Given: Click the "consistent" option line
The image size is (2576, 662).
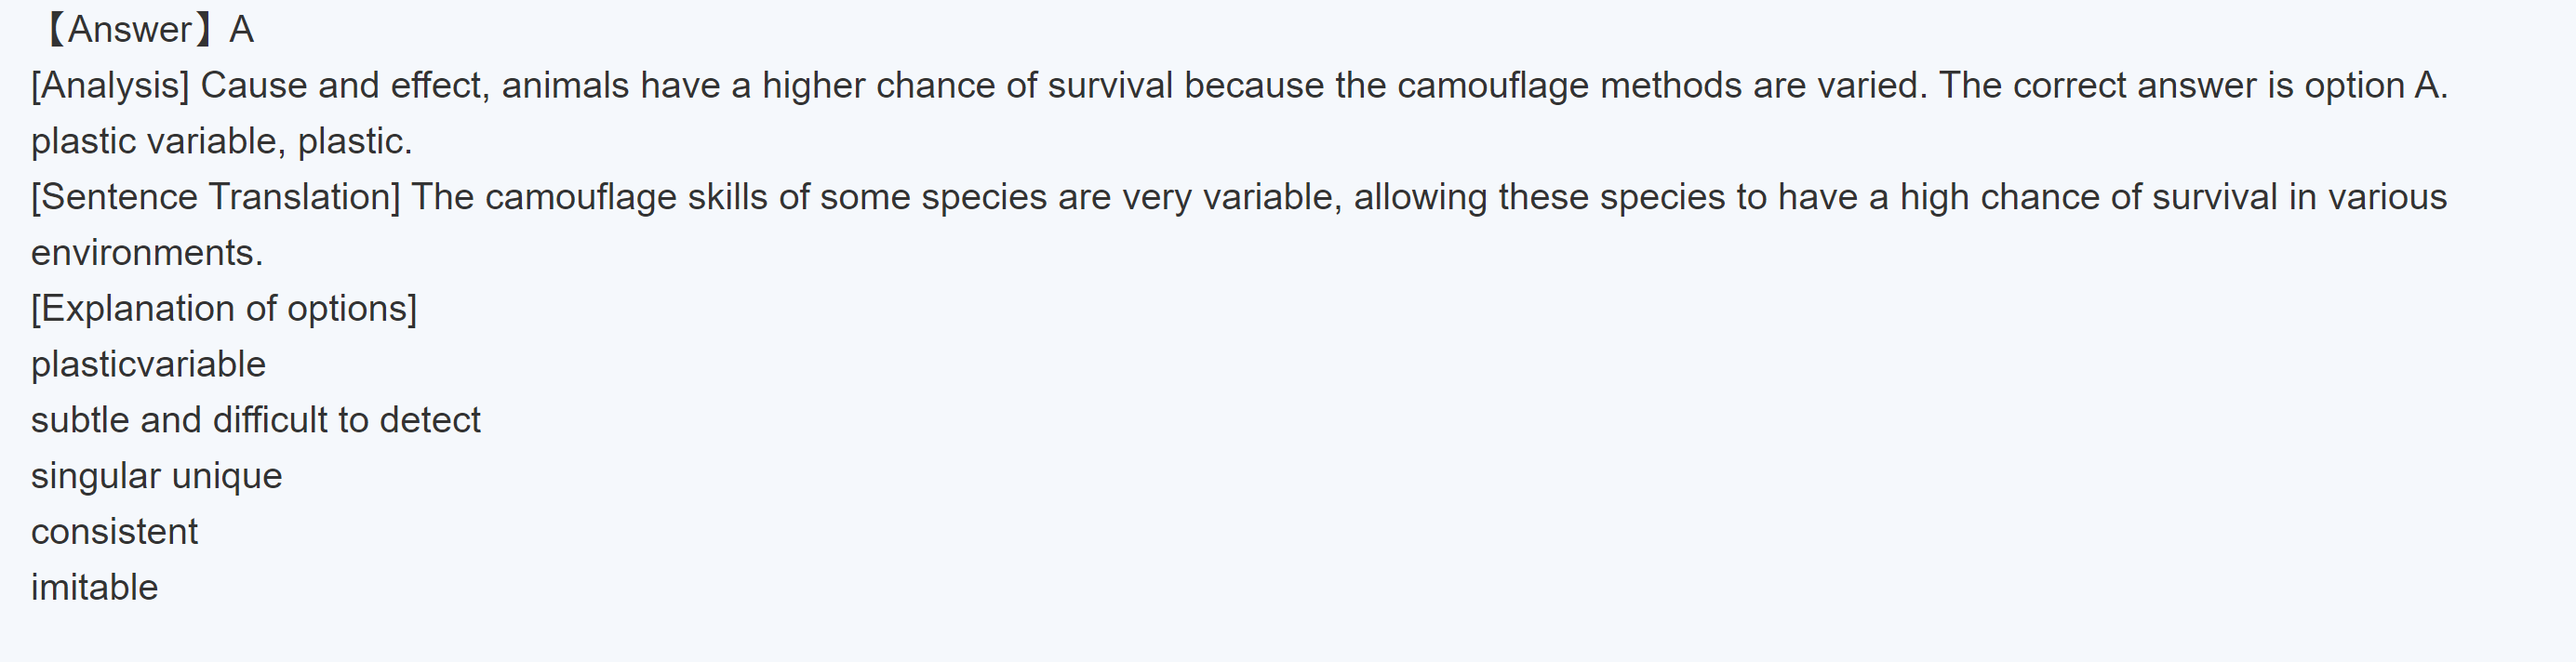Looking at the screenshot, I should tap(114, 532).
